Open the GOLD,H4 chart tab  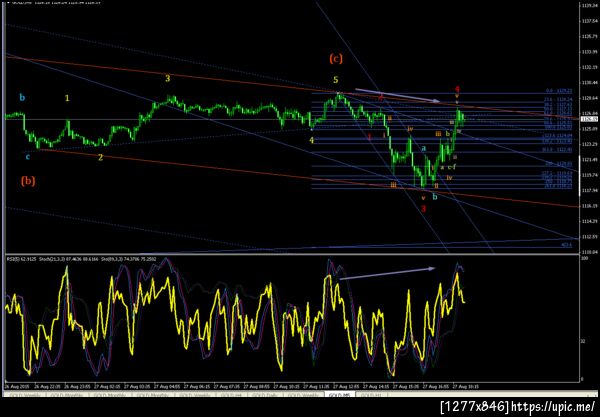pos(232,395)
